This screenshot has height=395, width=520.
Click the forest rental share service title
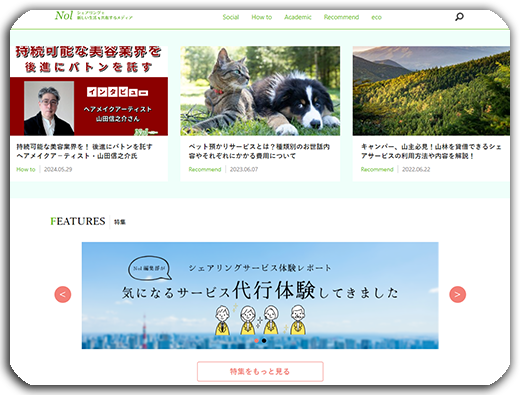pos(431,151)
